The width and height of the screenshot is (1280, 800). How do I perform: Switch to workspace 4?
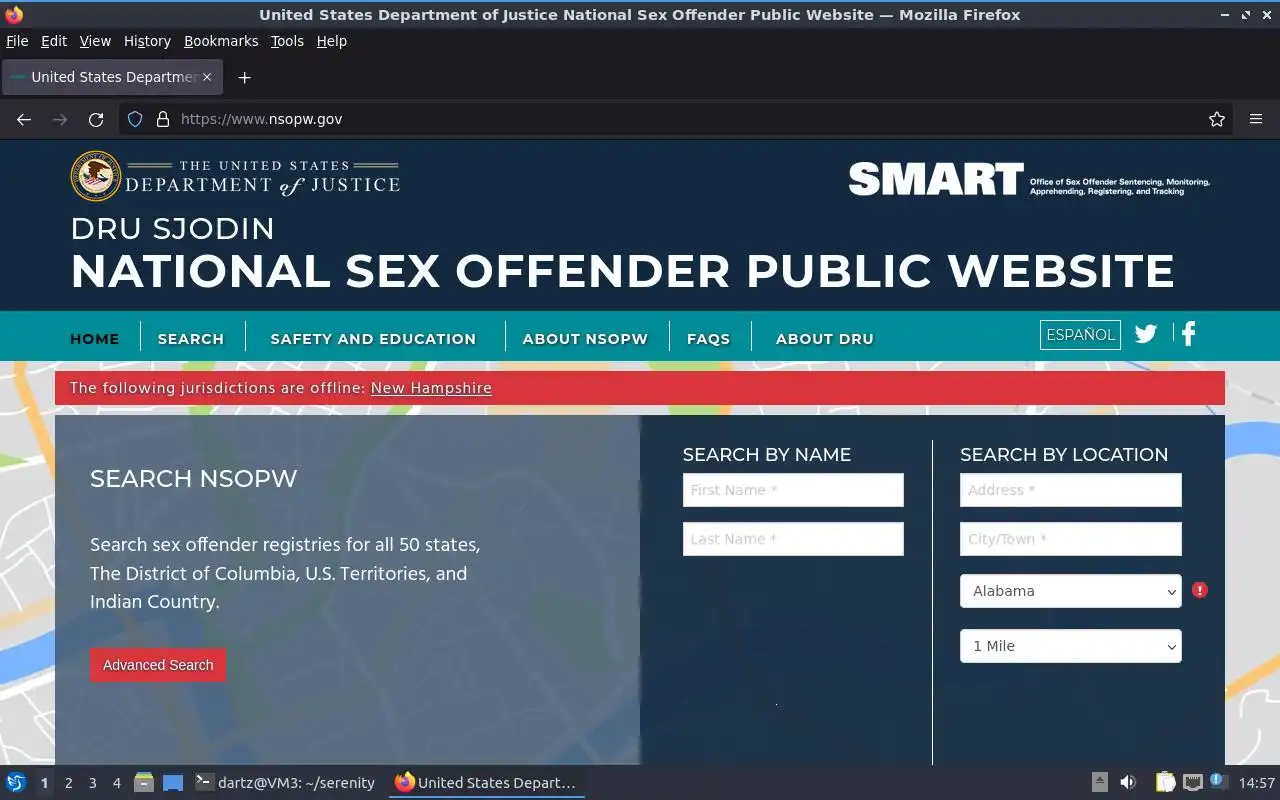tap(116, 783)
